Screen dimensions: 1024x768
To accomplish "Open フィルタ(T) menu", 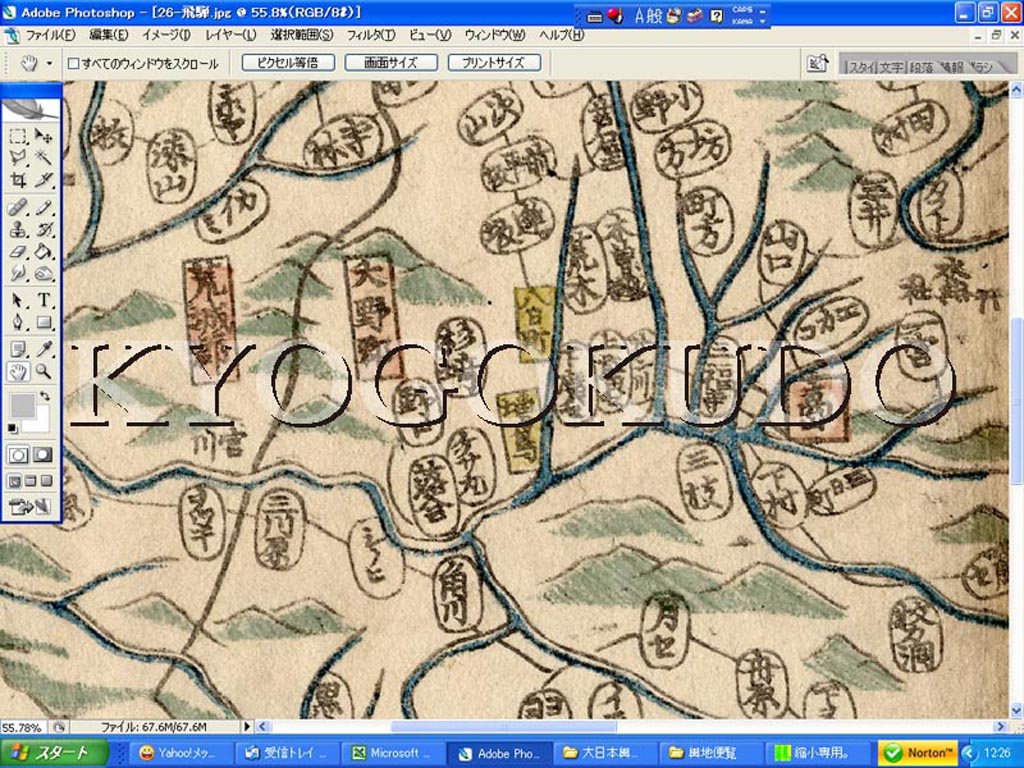I will [x=371, y=35].
